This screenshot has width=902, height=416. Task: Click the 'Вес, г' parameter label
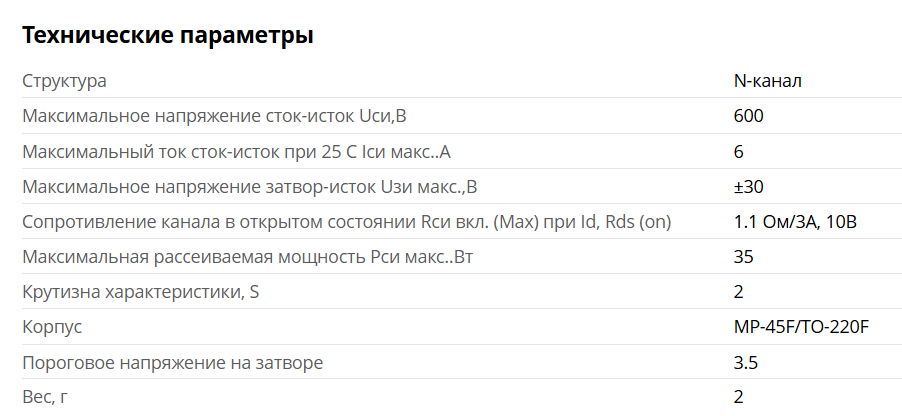tap(45, 397)
